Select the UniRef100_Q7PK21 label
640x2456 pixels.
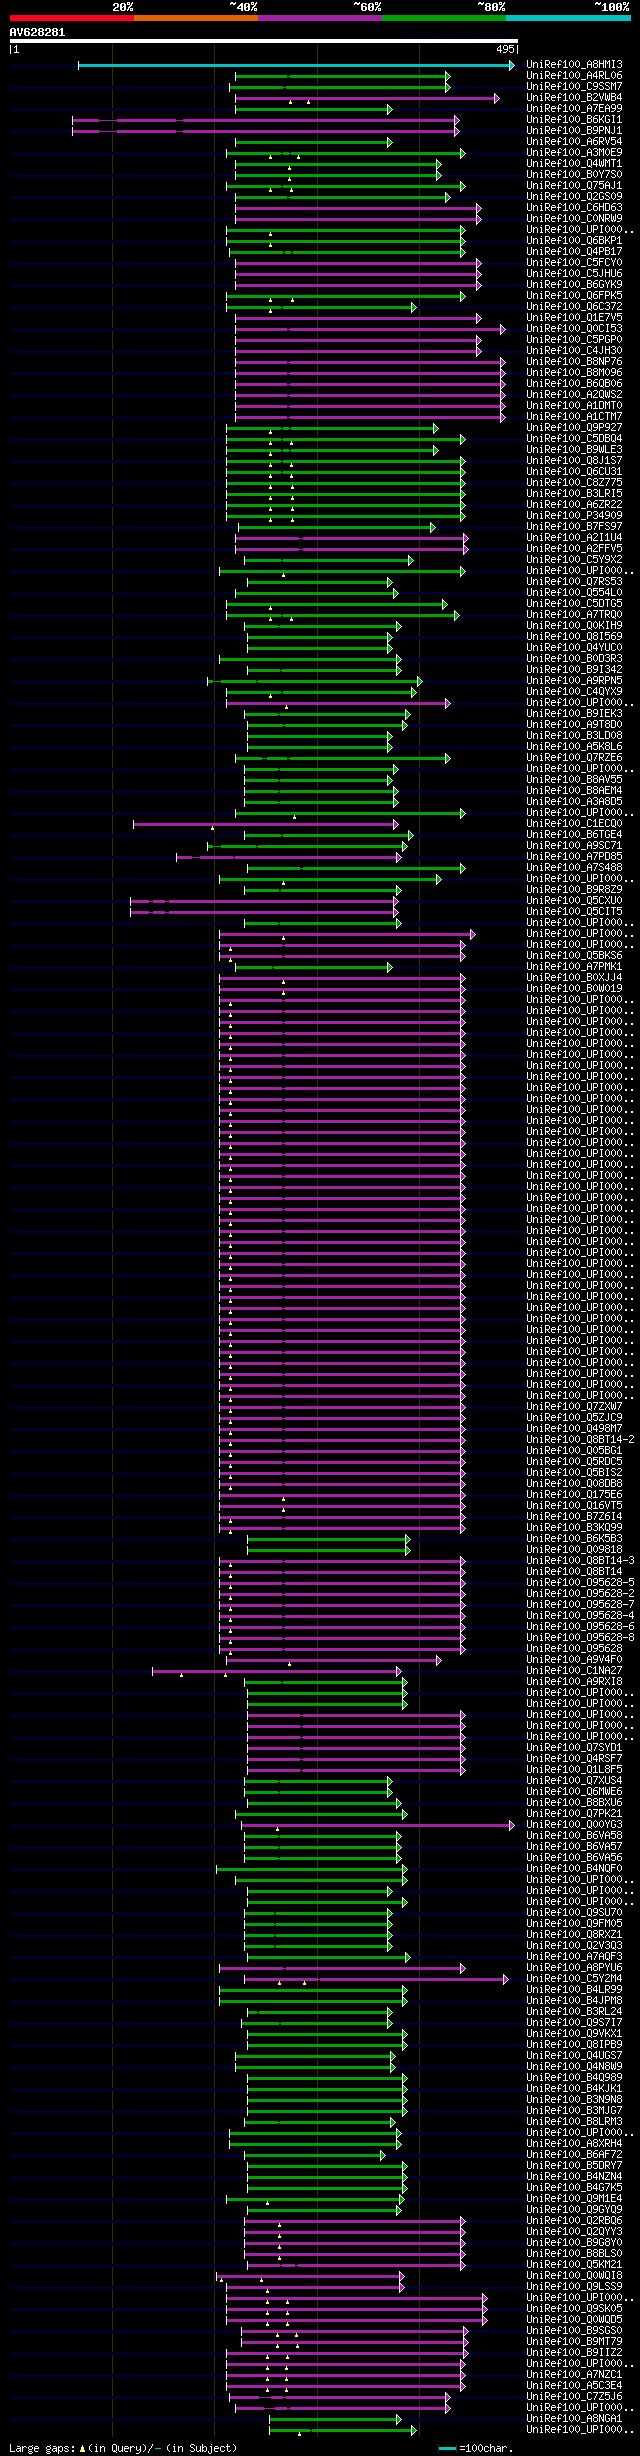(574, 1814)
